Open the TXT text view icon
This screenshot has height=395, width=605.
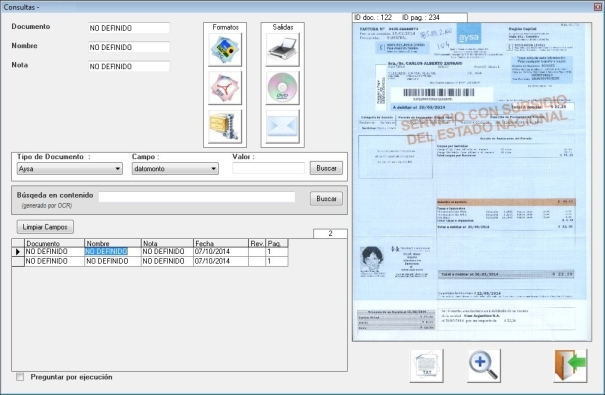[426, 366]
